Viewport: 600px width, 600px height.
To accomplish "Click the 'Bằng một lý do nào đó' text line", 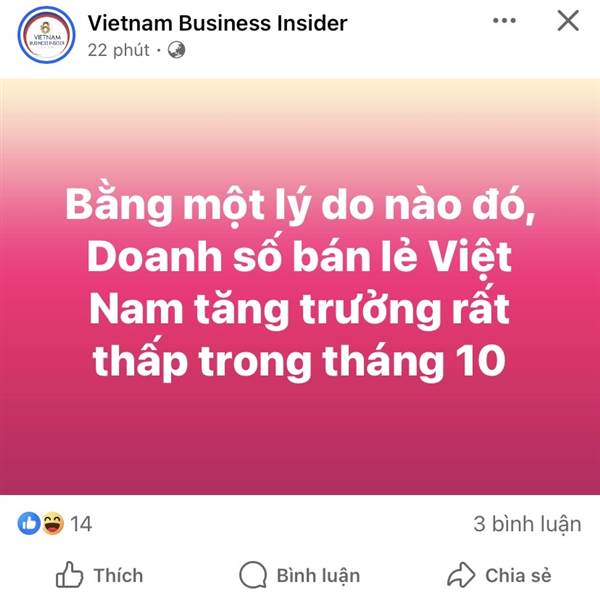I will click(x=300, y=205).
